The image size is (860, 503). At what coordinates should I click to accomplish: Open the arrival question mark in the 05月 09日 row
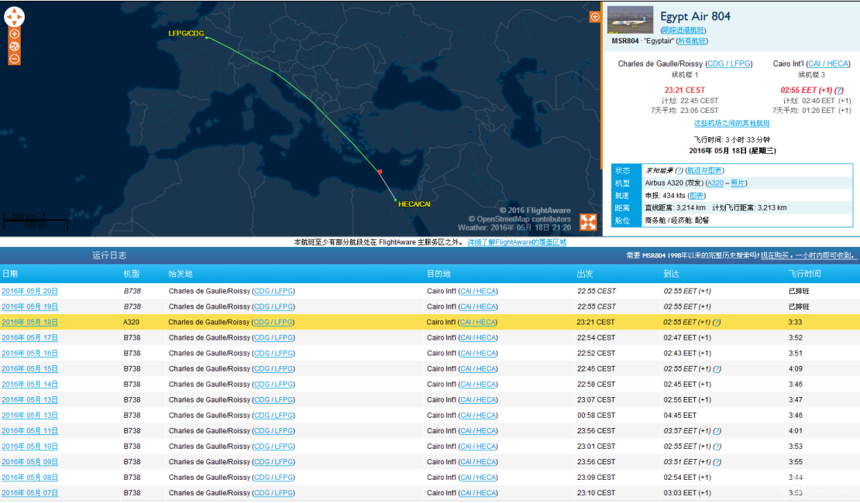click(x=717, y=462)
